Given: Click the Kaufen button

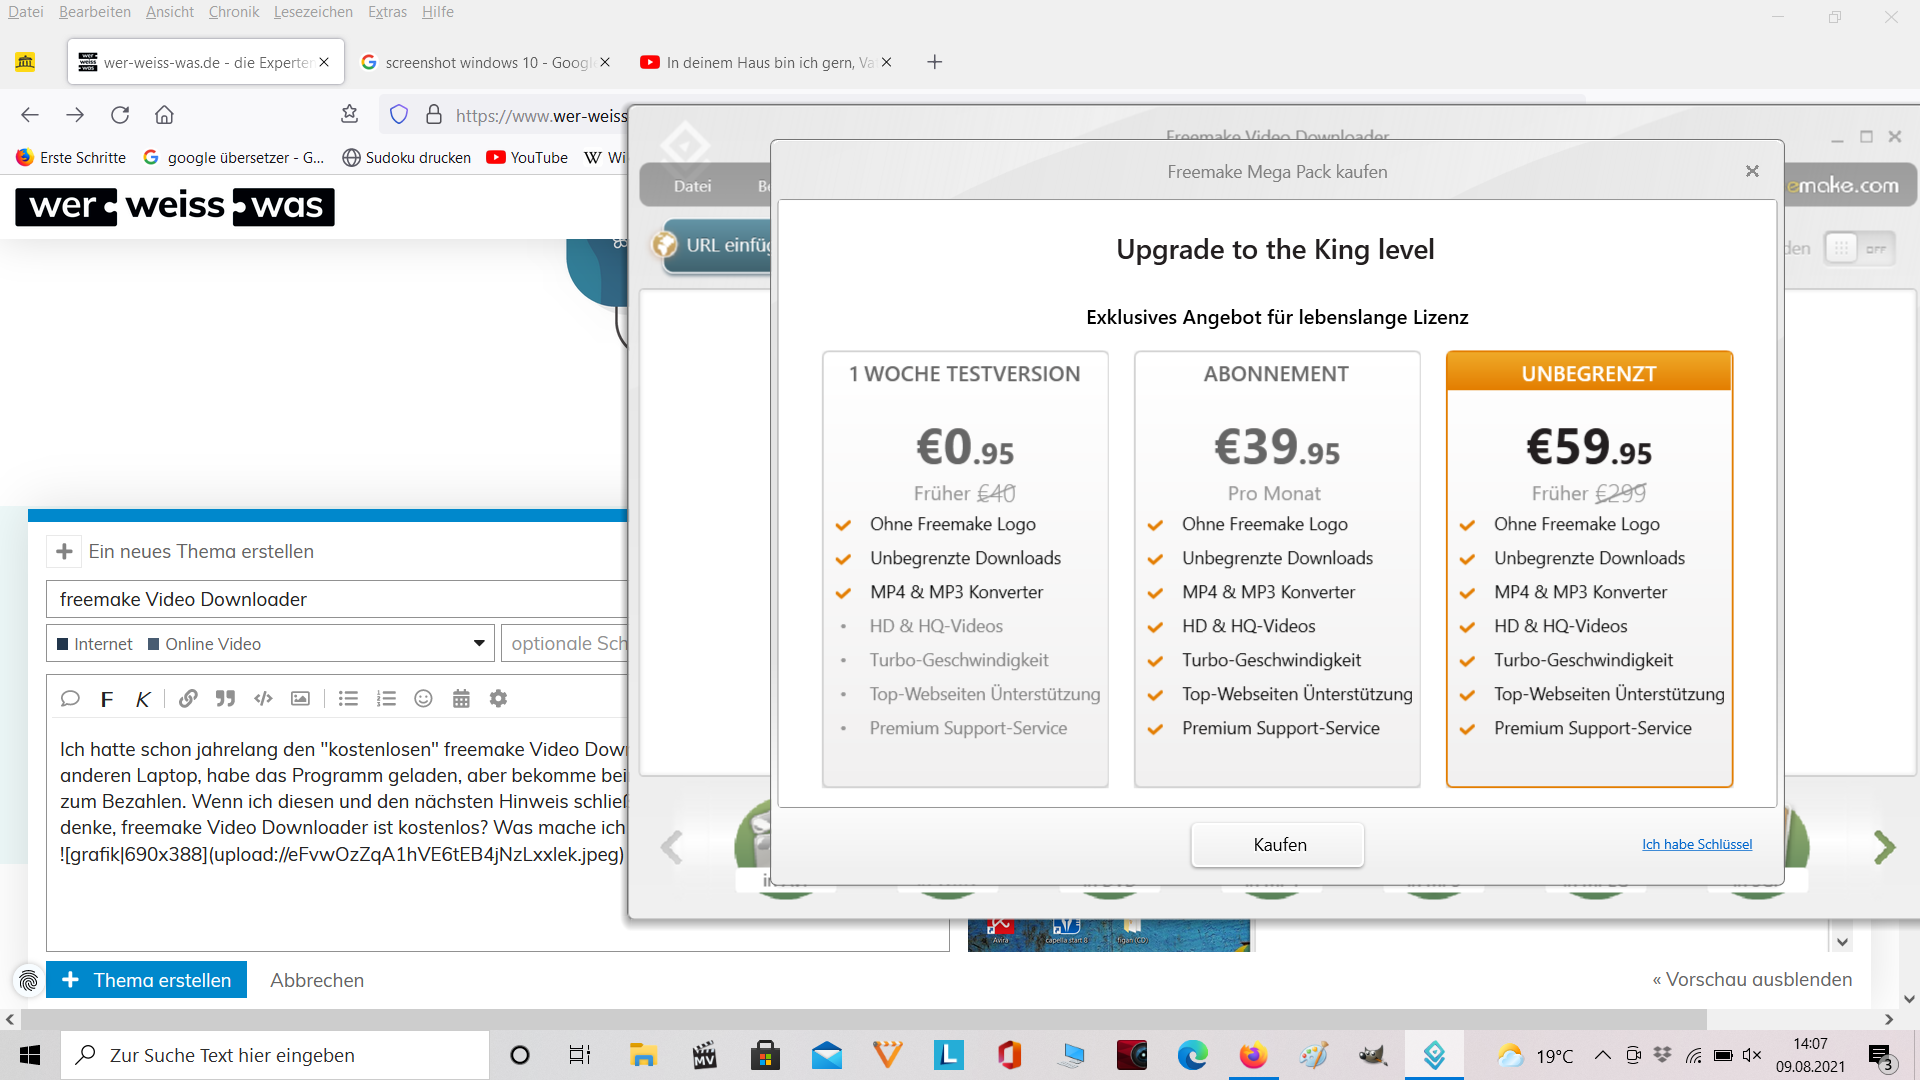Looking at the screenshot, I should click(x=1278, y=845).
